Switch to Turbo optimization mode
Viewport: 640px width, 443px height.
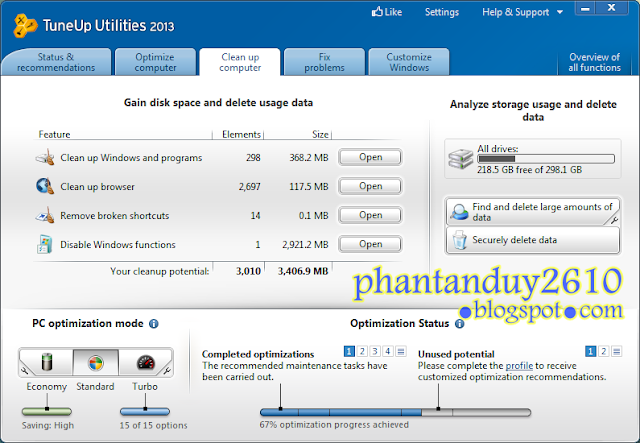pyautogui.click(x=145, y=362)
